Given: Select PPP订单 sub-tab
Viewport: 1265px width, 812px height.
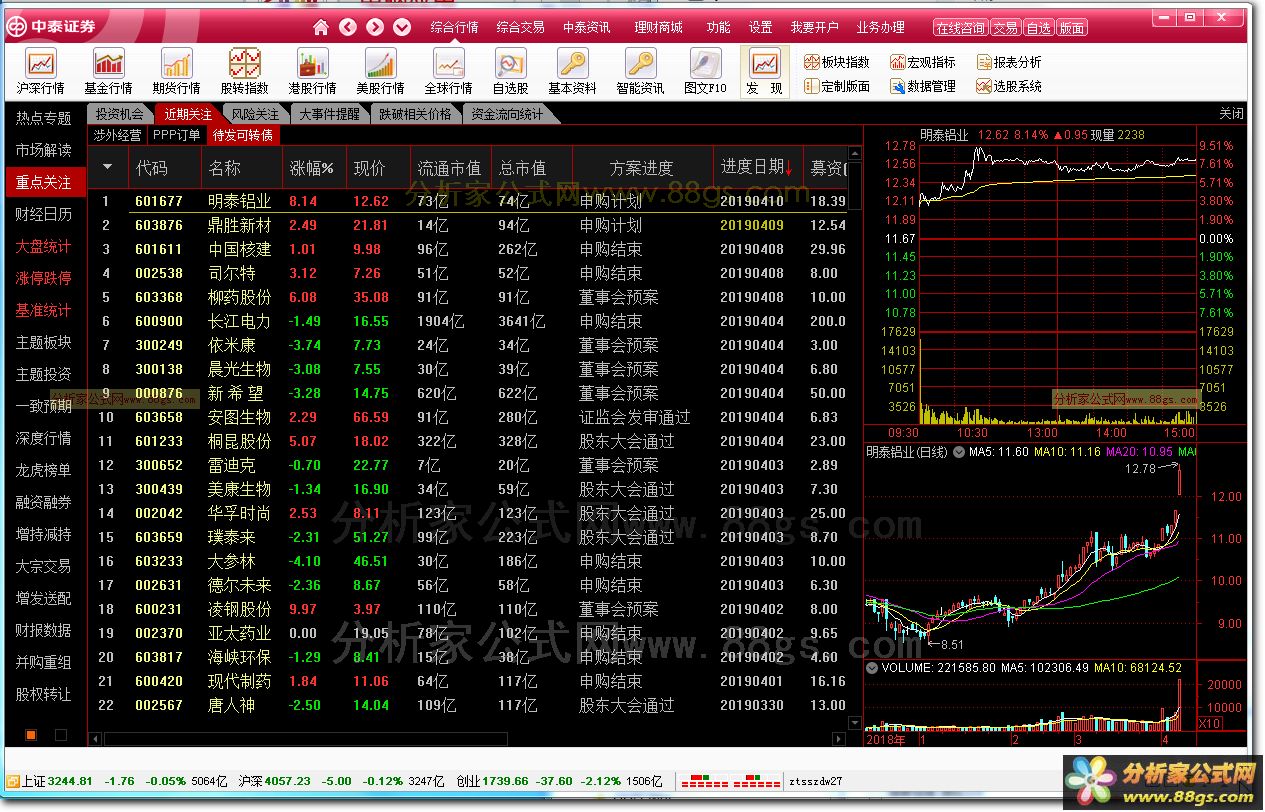Looking at the screenshot, I should pyautogui.click(x=176, y=135).
